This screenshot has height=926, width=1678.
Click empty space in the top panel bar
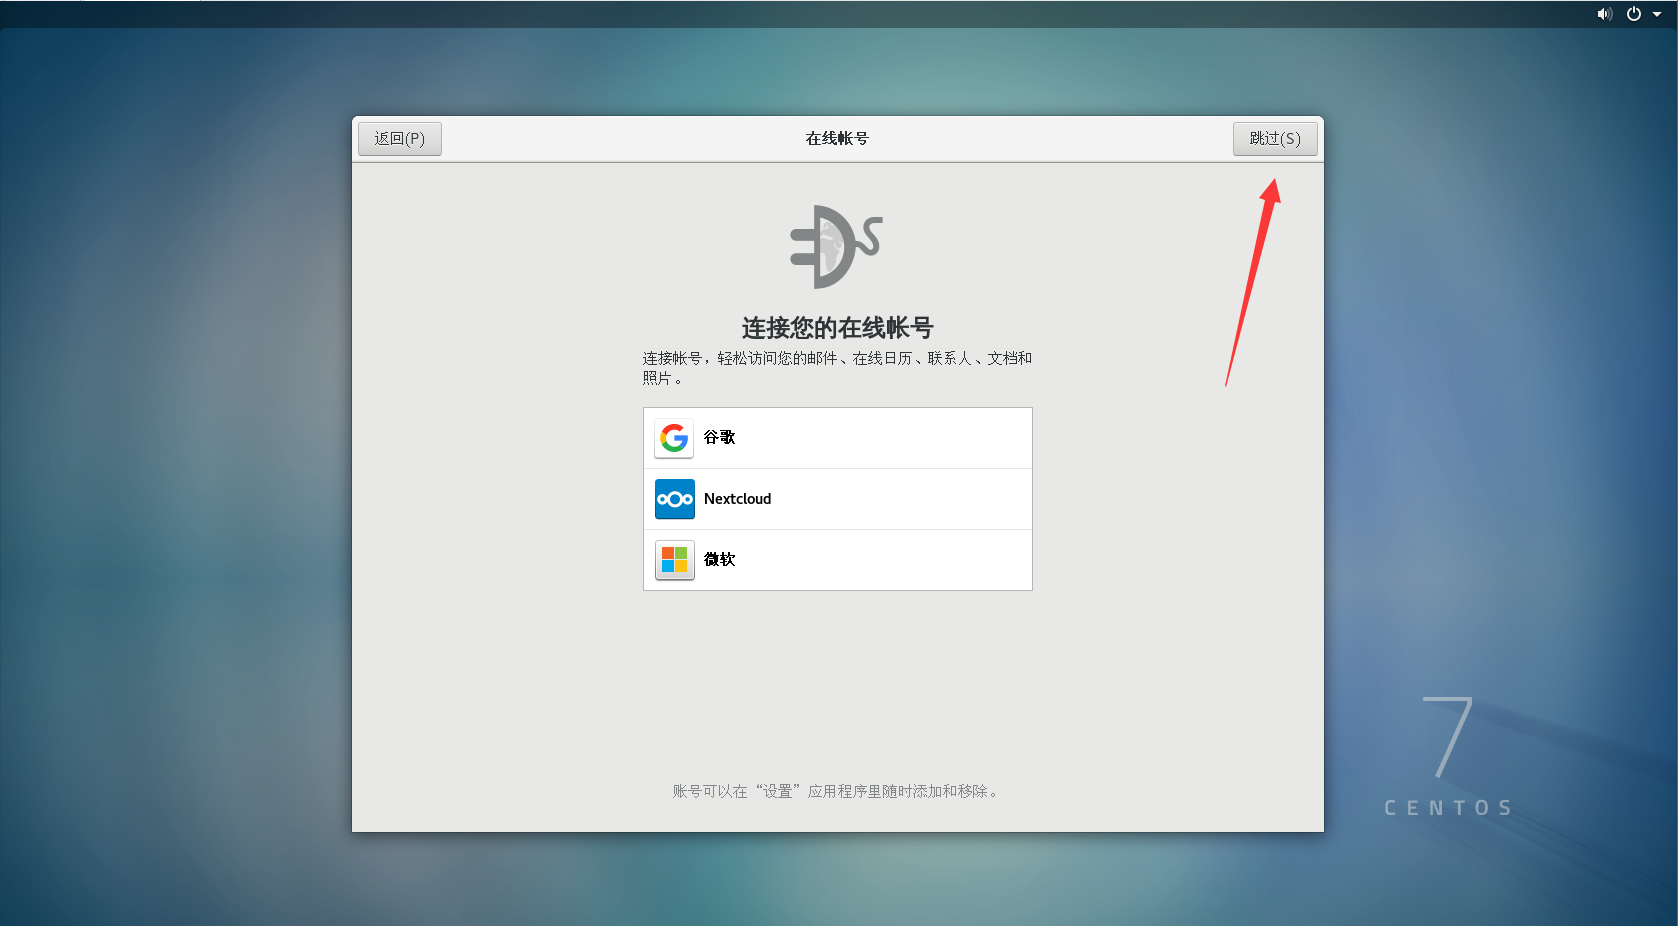coord(800,14)
